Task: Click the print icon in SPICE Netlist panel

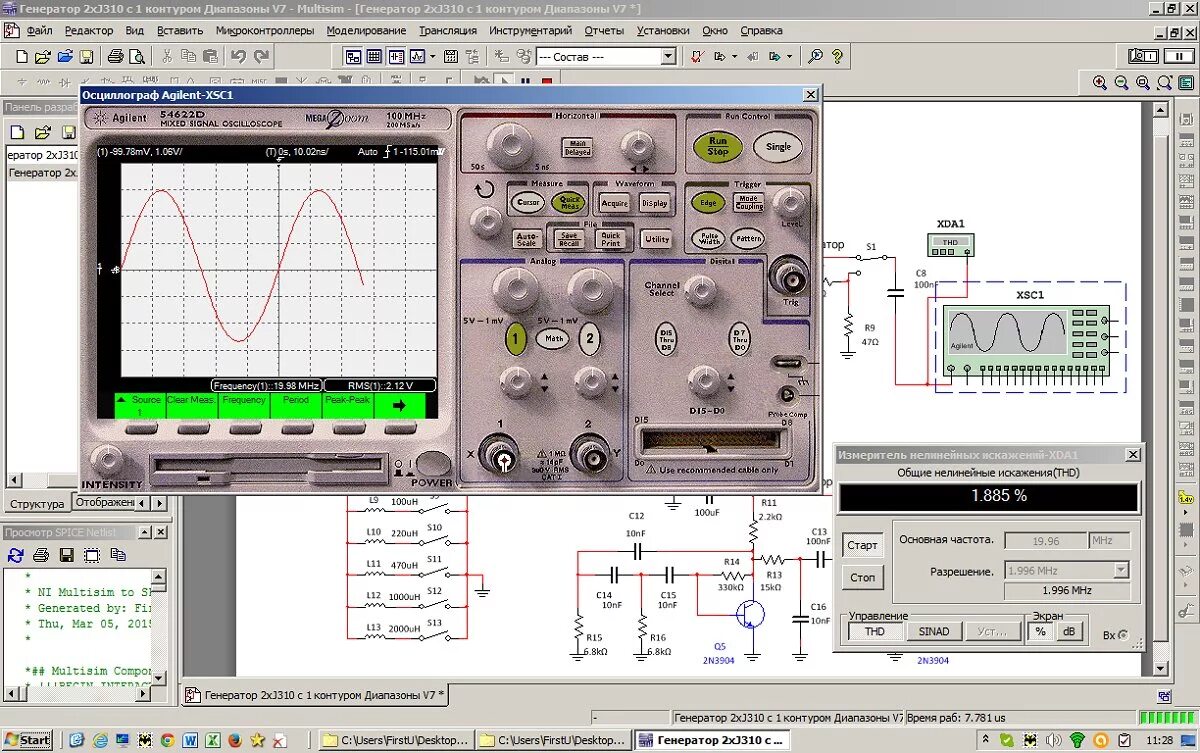Action: tap(41, 554)
